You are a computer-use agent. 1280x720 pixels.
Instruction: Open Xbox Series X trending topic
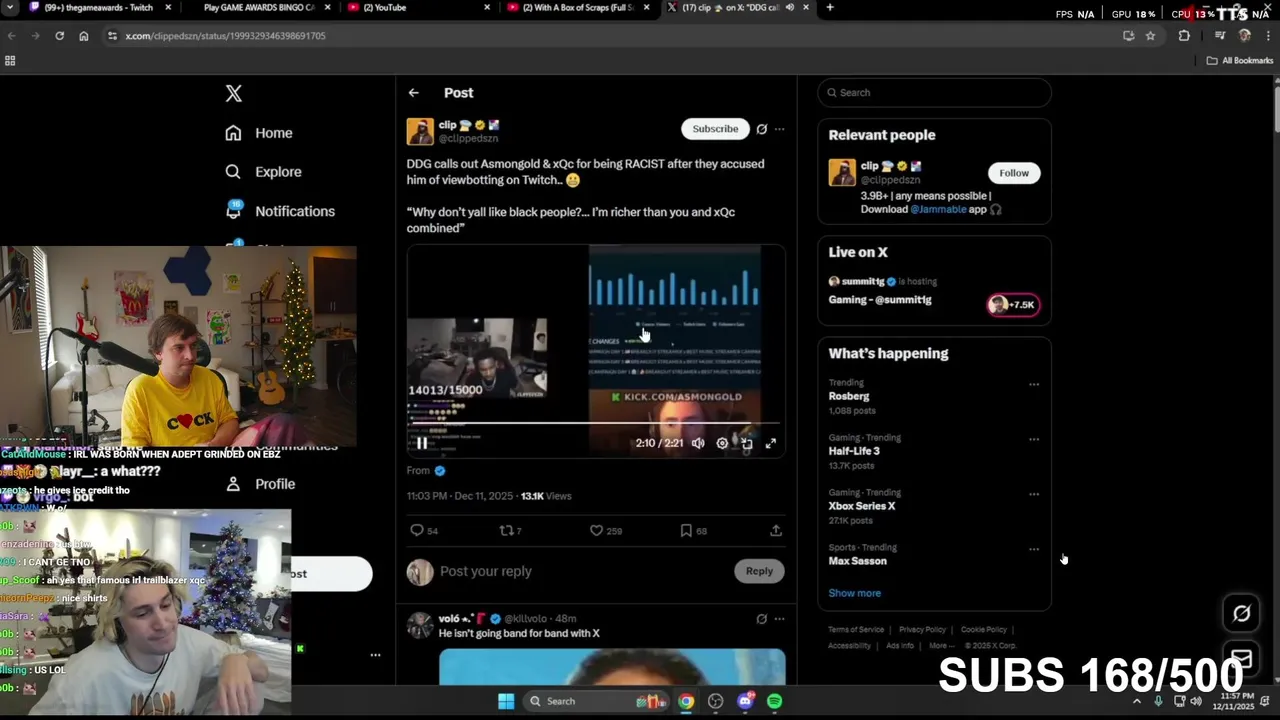pyautogui.click(x=862, y=506)
